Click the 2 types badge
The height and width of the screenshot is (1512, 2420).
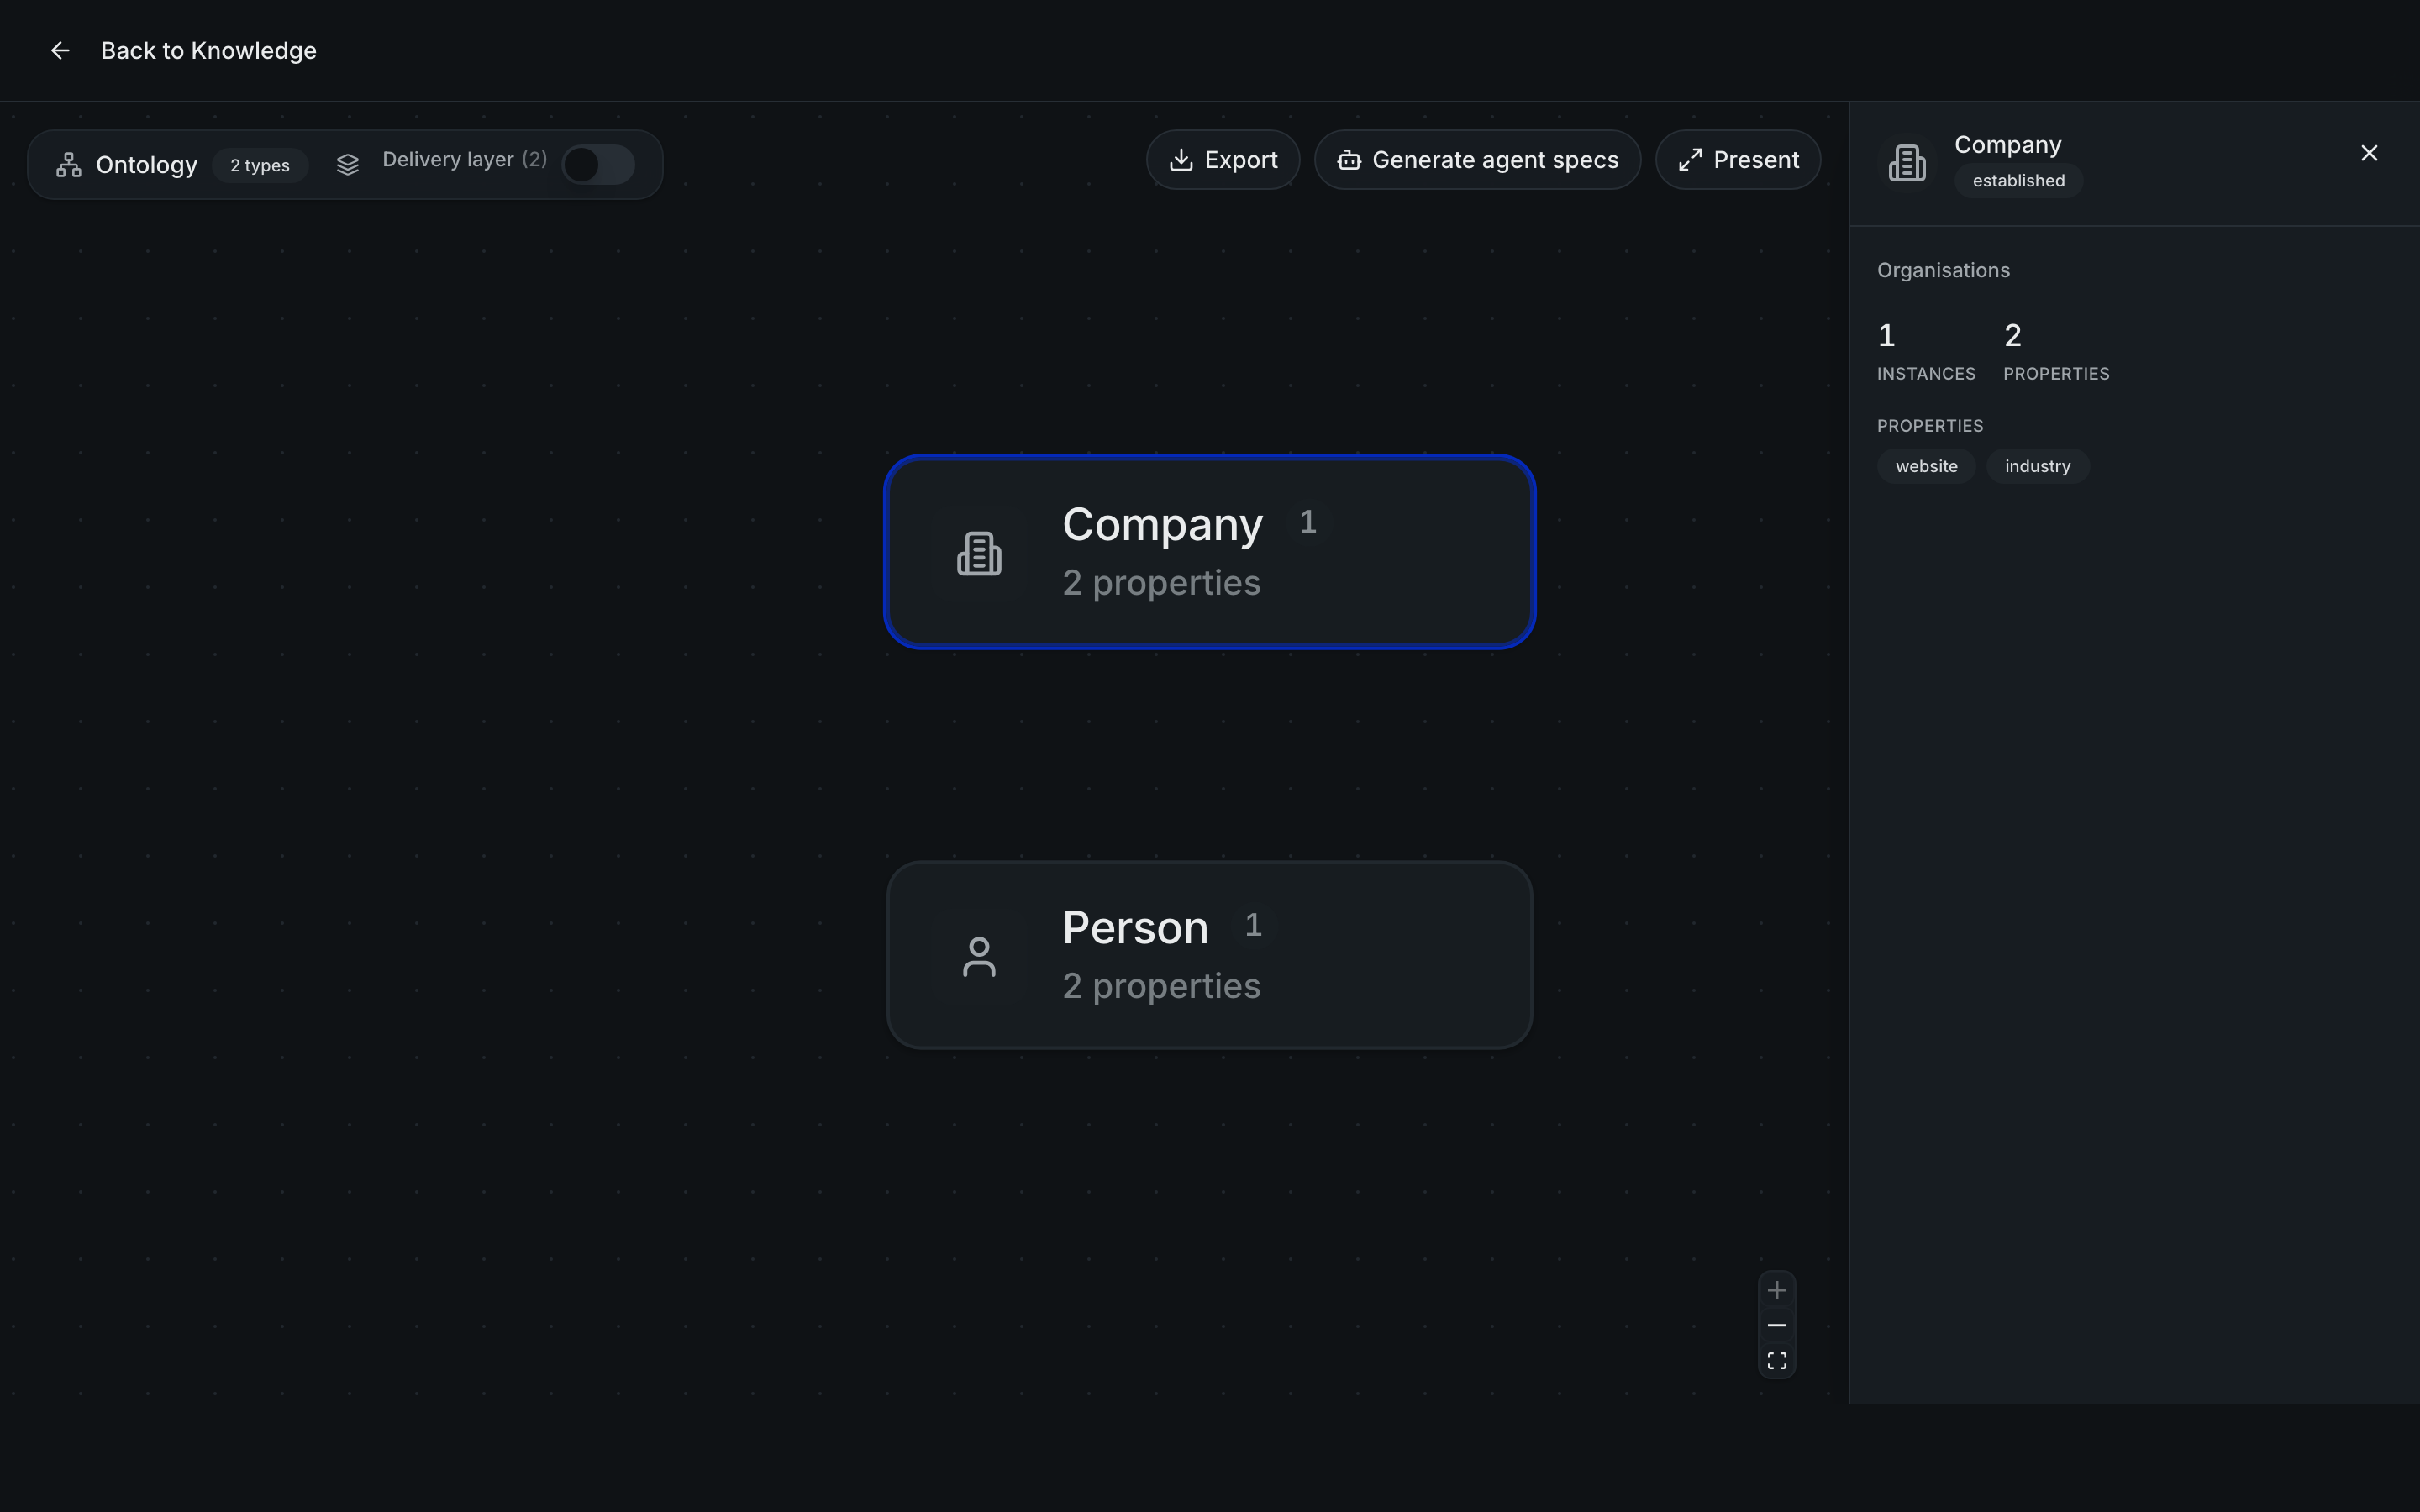(x=260, y=165)
